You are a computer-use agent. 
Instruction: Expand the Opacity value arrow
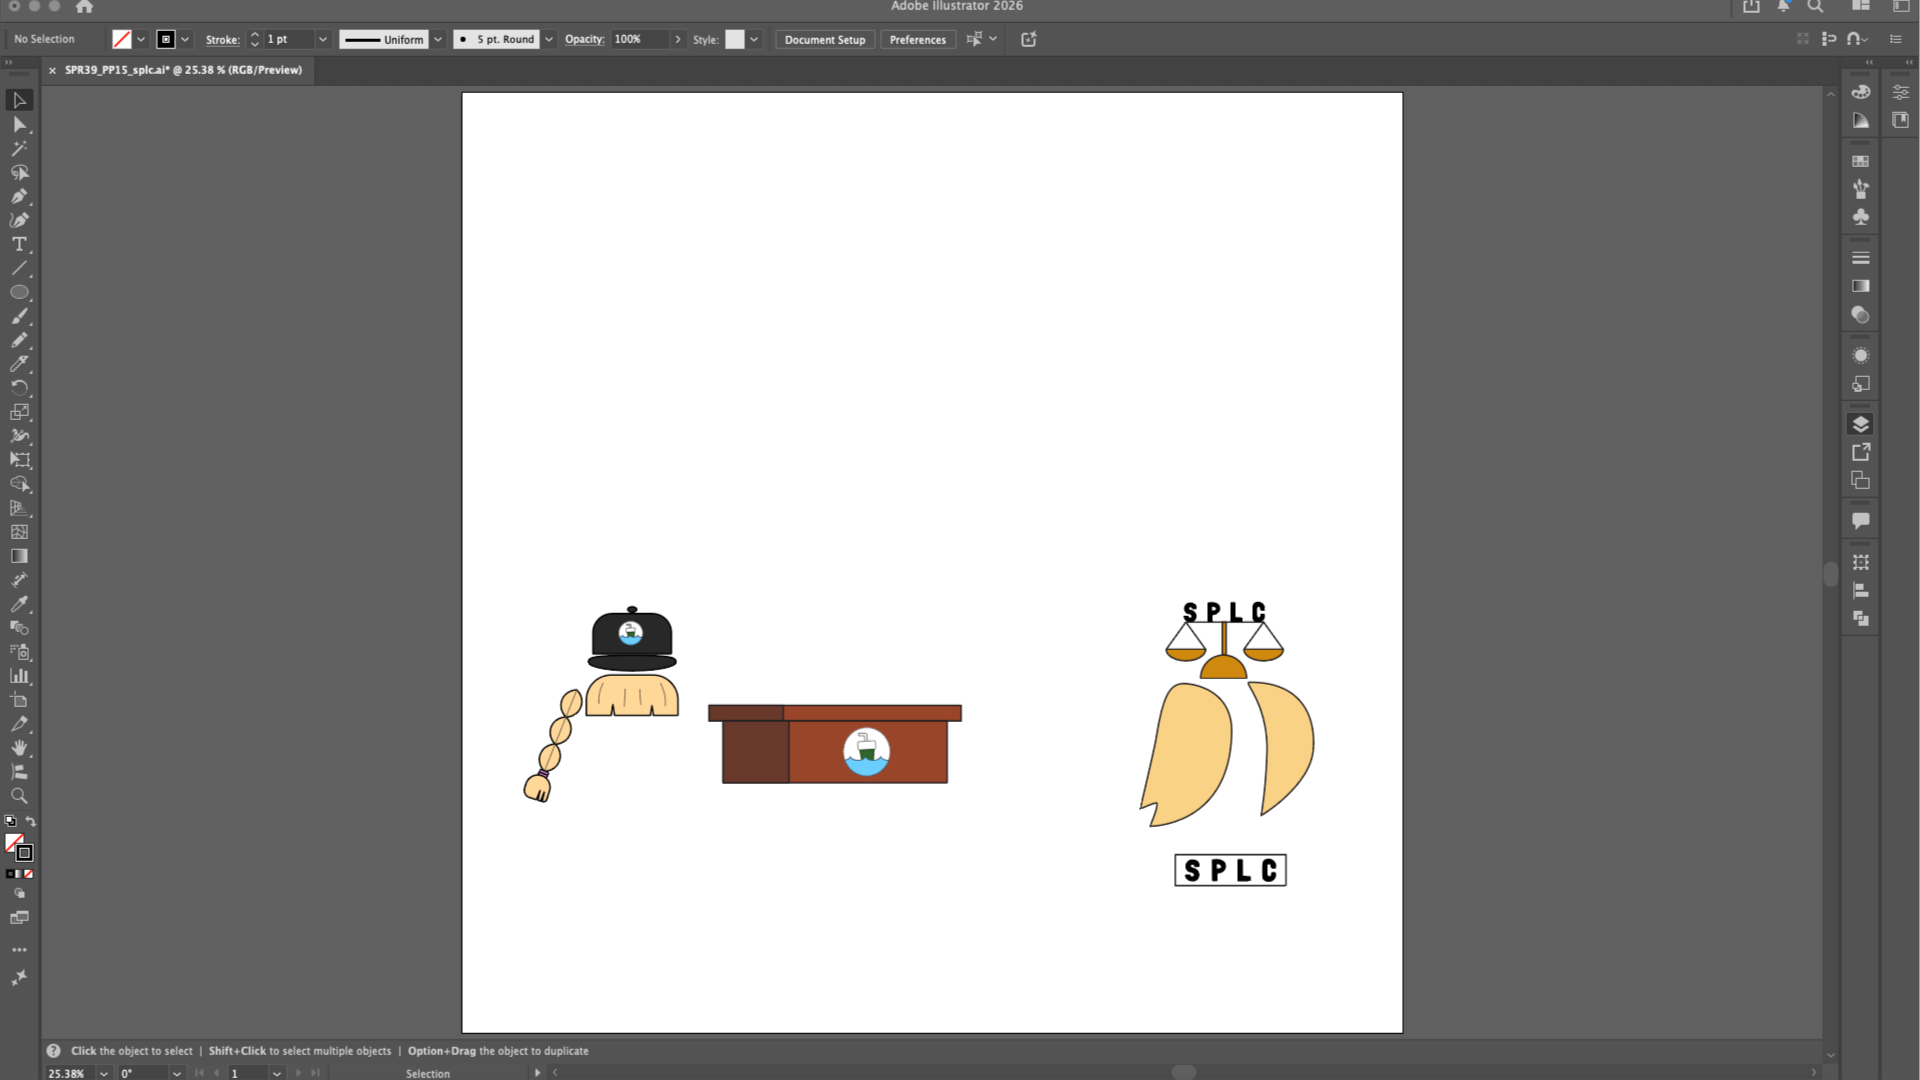(x=678, y=39)
